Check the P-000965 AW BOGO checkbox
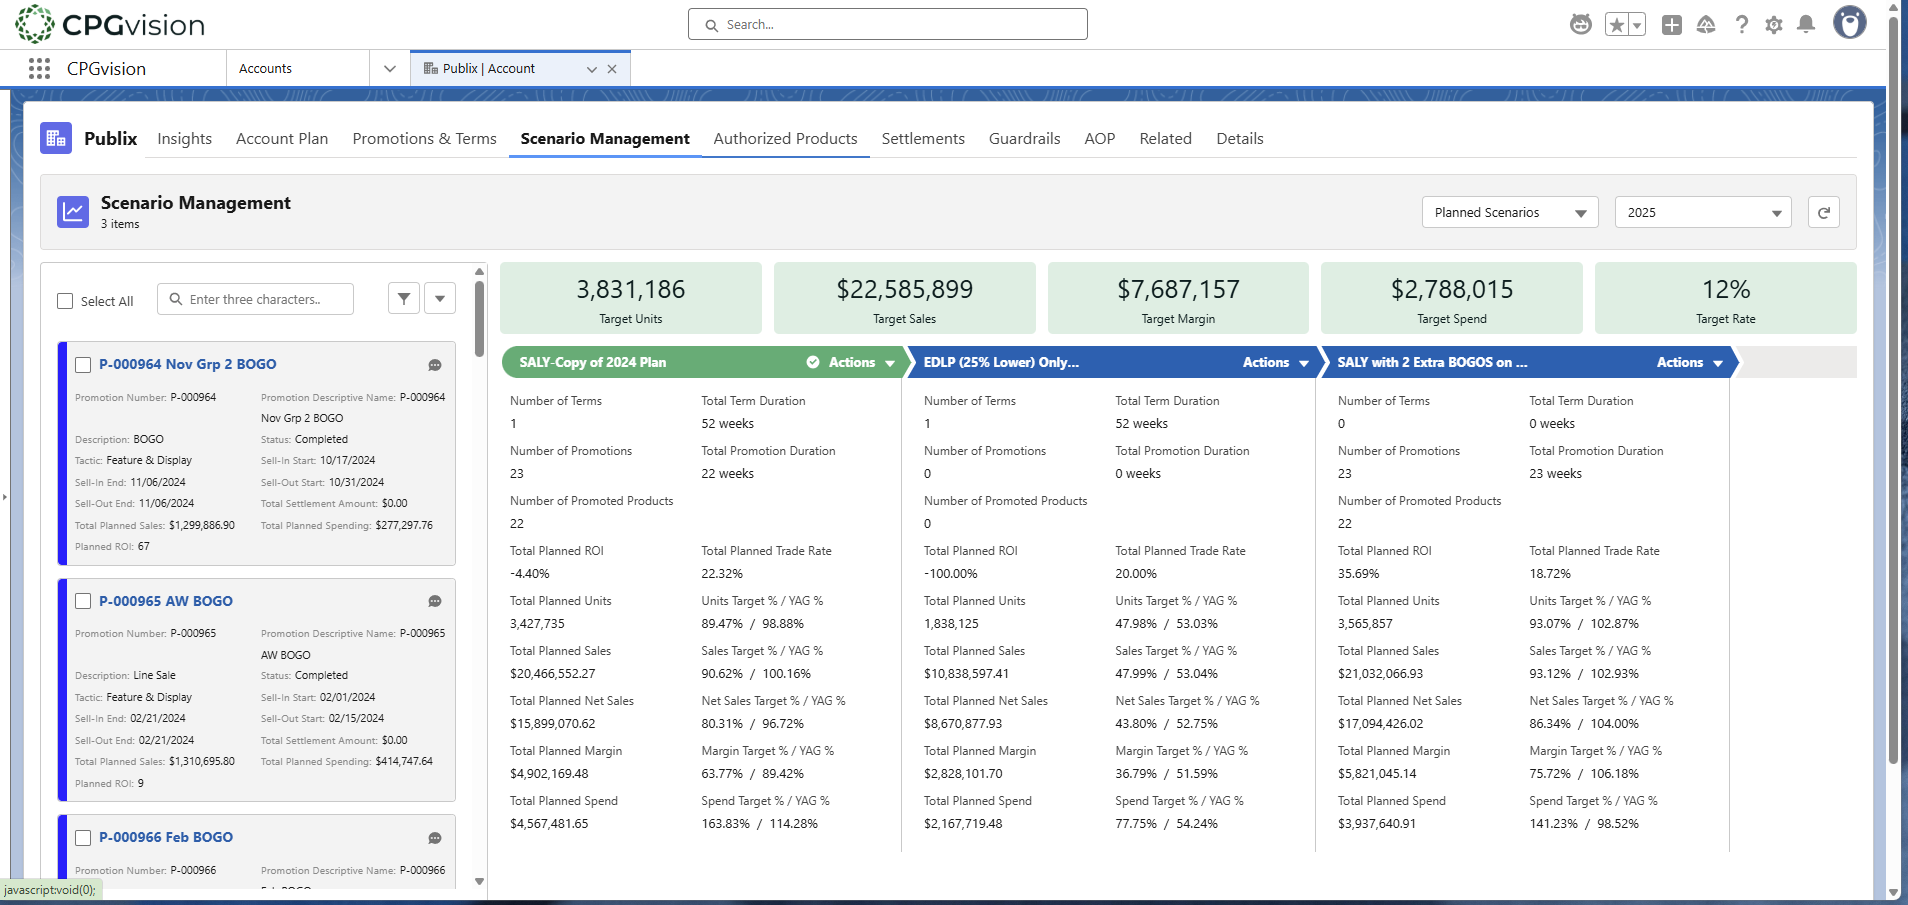The height and width of the screenshot is (905, 1908). [x=83, y=601]
